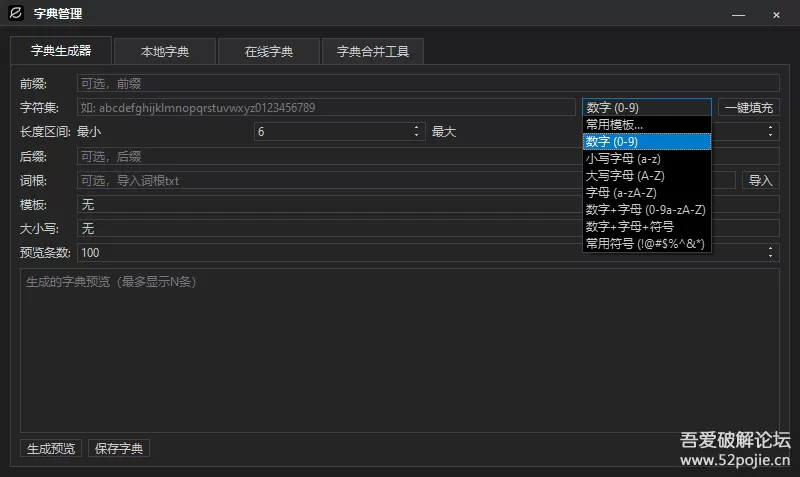Increase preview count with up arrow
The image size is (800, 477).
pos(770,248)
